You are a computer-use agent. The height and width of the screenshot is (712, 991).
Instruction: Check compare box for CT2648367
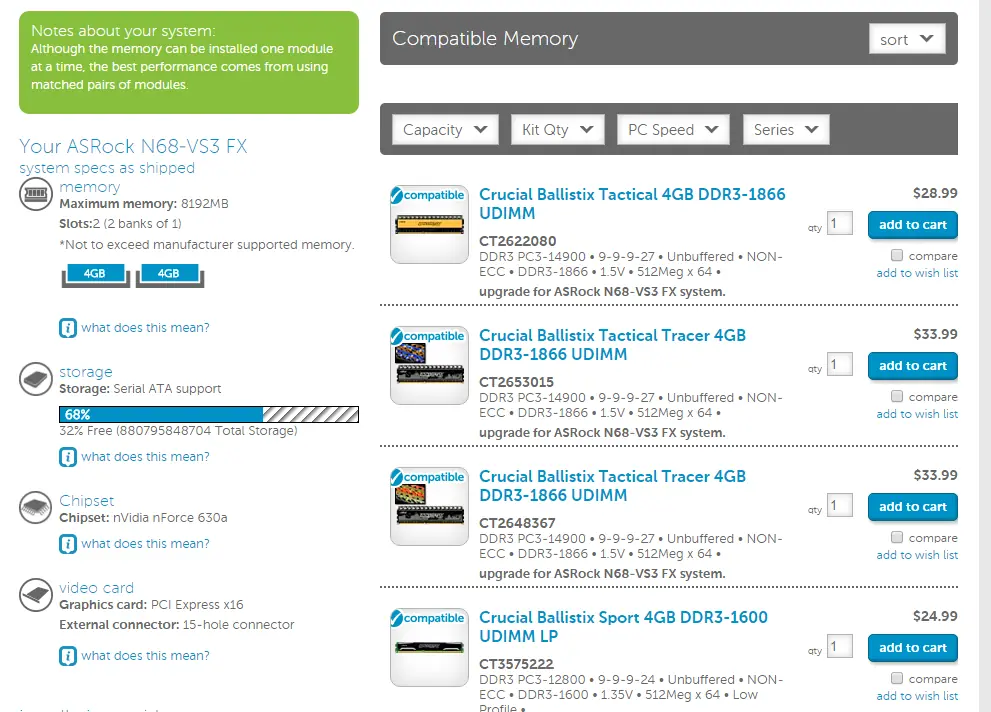click(897, 537)
